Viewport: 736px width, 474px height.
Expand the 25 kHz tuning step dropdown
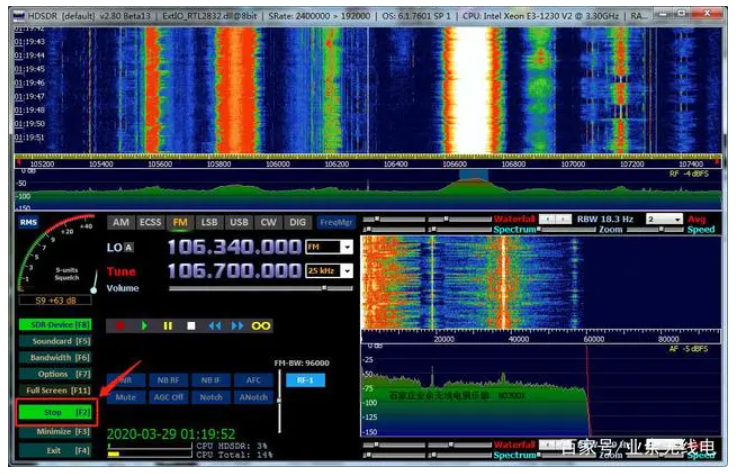(x=346, y=270)
